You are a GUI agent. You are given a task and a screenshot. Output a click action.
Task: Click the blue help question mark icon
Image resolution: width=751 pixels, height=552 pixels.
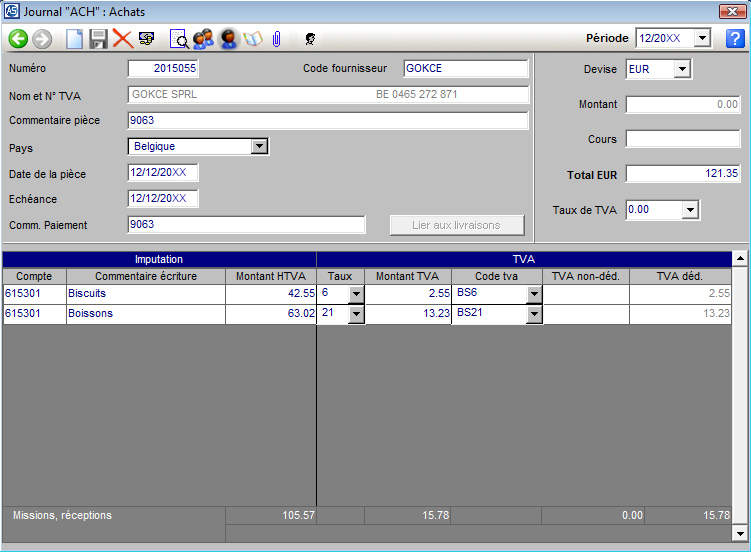735,39
